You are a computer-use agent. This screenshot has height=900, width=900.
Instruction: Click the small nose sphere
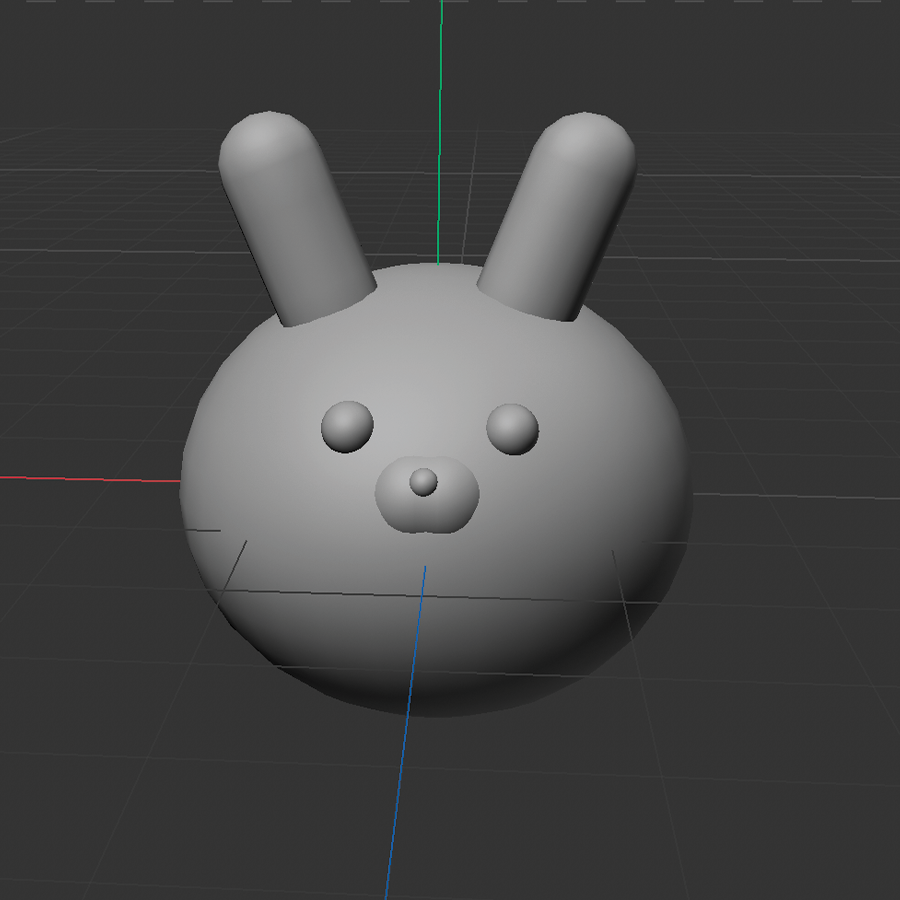pos(425,480)
